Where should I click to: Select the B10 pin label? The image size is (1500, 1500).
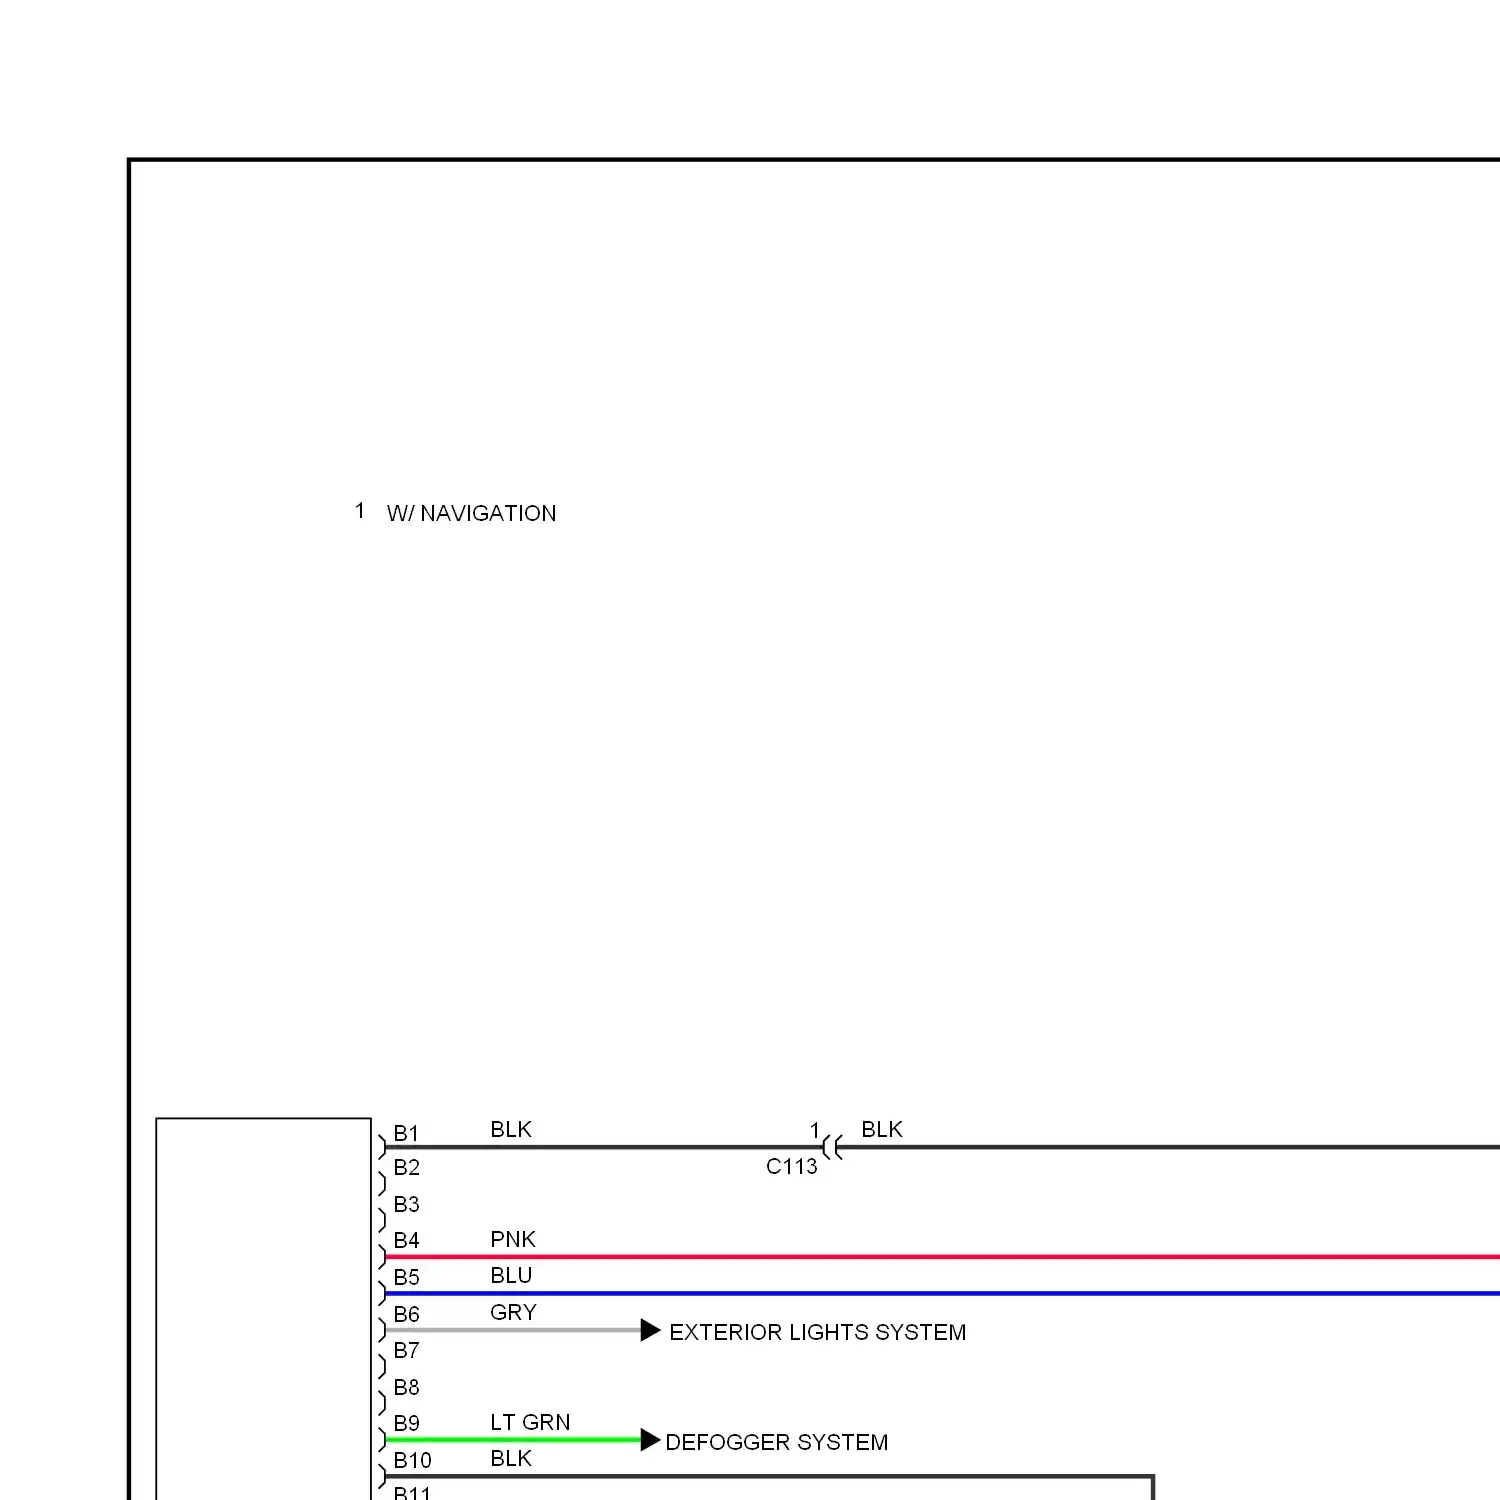coord(412,1460)
